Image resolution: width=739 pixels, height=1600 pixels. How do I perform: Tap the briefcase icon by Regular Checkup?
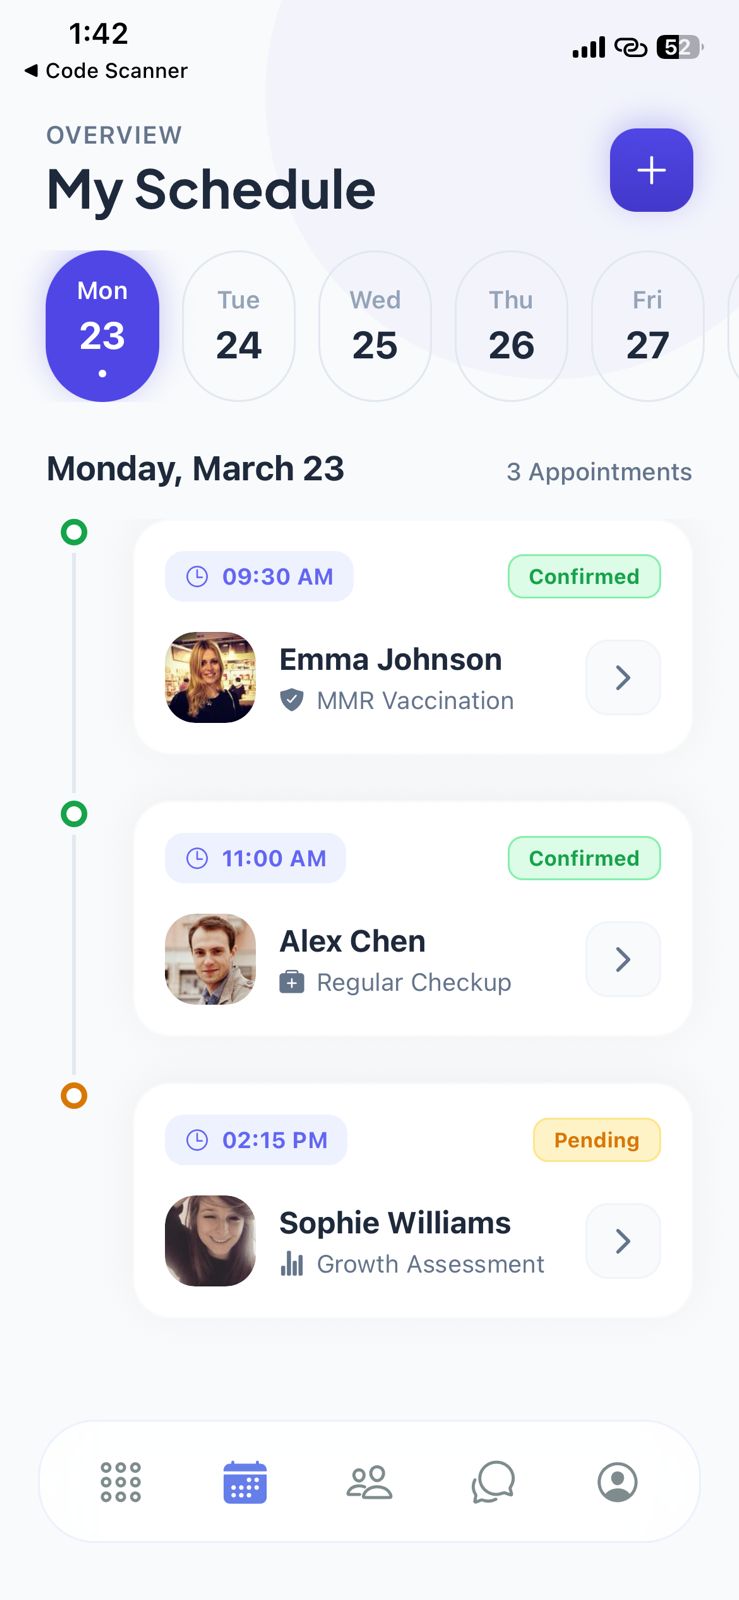click(292, 982)
